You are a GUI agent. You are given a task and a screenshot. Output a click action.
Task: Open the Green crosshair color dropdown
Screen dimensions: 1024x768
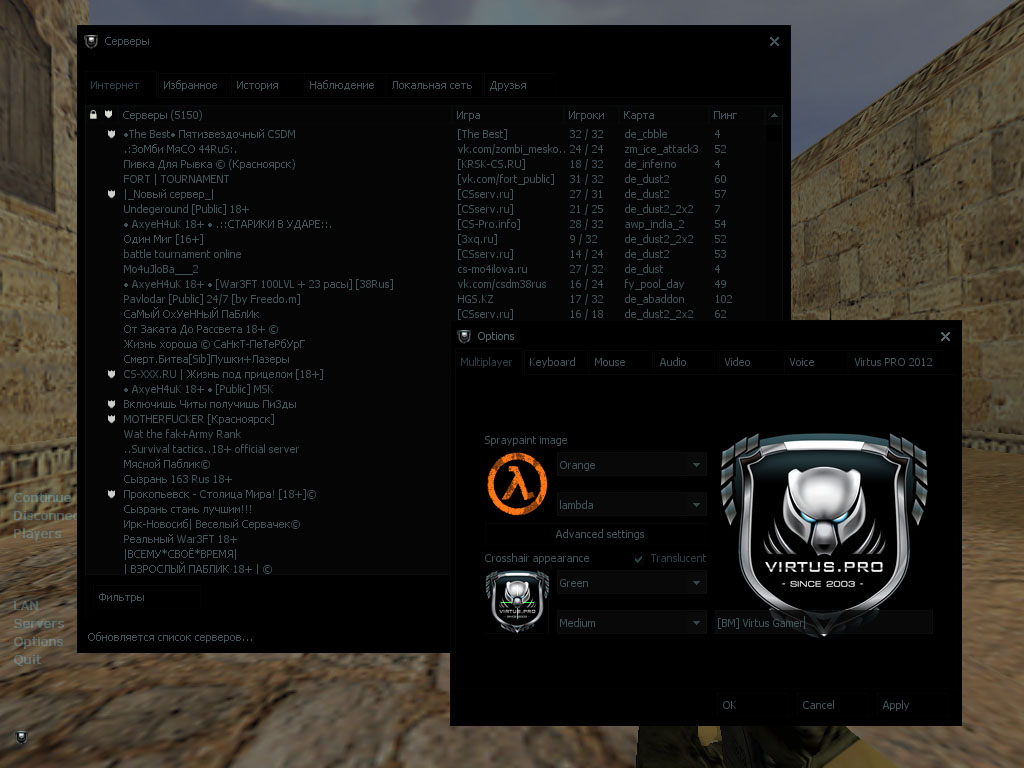tap(632, 583)
